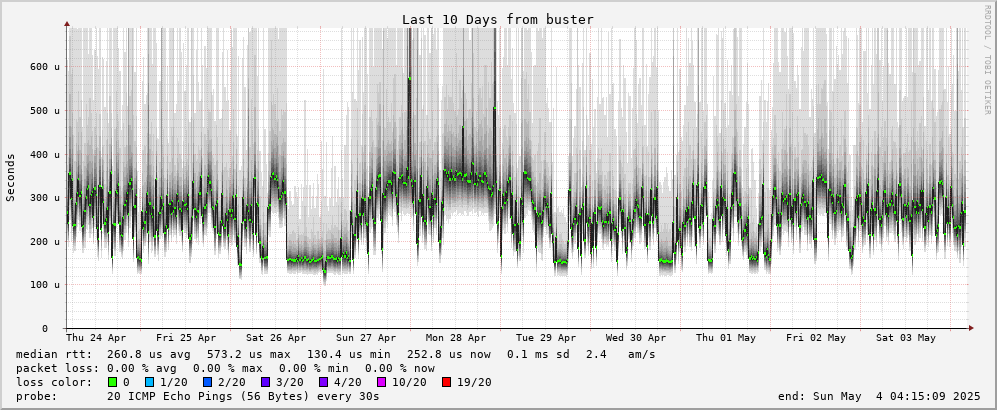The height and width of the screenshot is (410, 997).
Task: Click the 'Fri 02 May' date label
Action: coord(816,338)
